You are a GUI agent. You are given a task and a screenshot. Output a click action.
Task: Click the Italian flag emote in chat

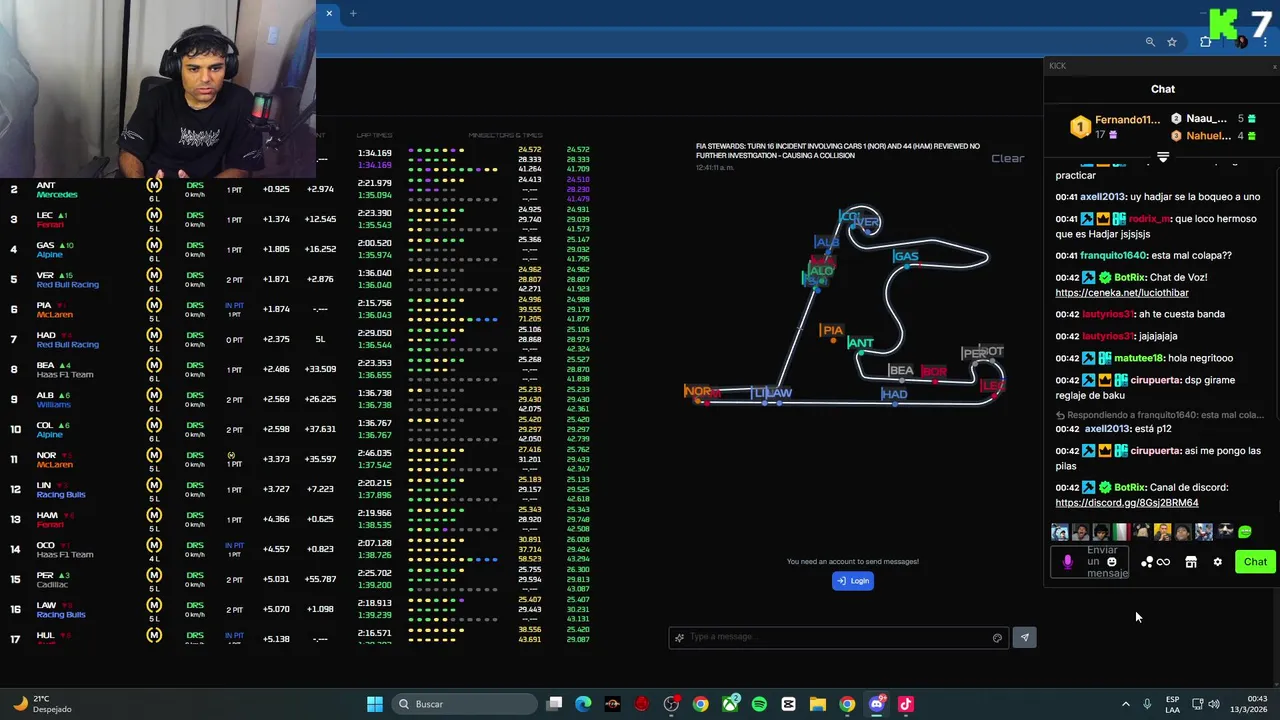click(1121, 532)
